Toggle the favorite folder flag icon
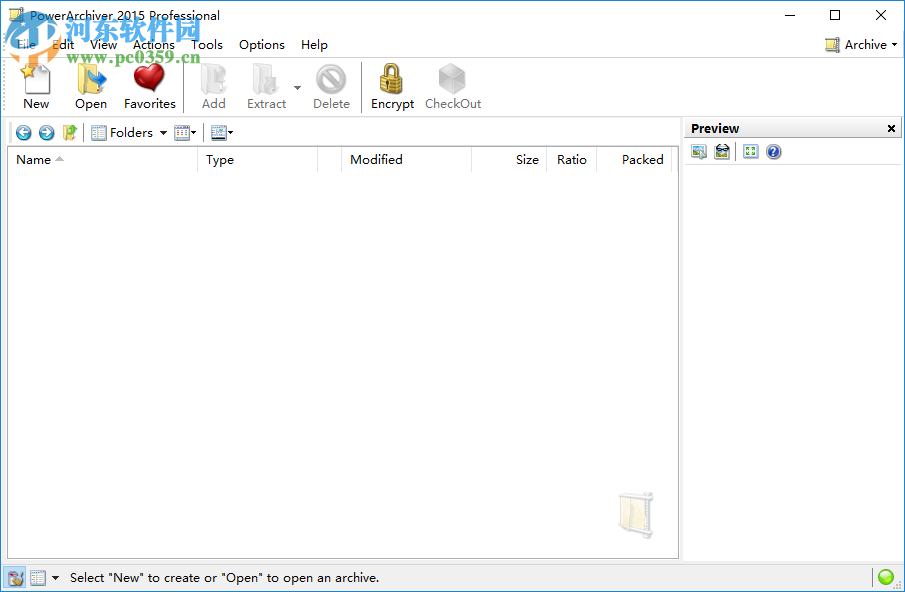This screenshot has width=905, height=592. [x=70, y=132]
